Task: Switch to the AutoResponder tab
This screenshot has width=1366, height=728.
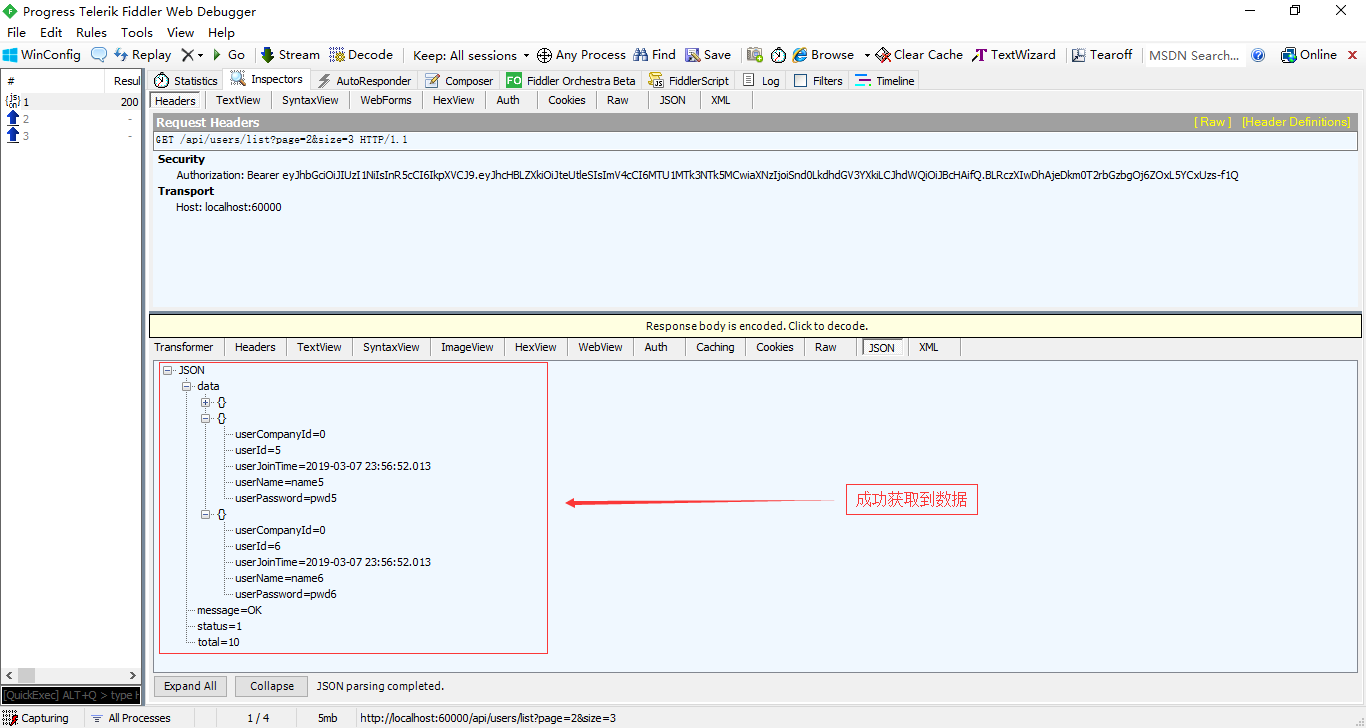Action: coord(364,81)
